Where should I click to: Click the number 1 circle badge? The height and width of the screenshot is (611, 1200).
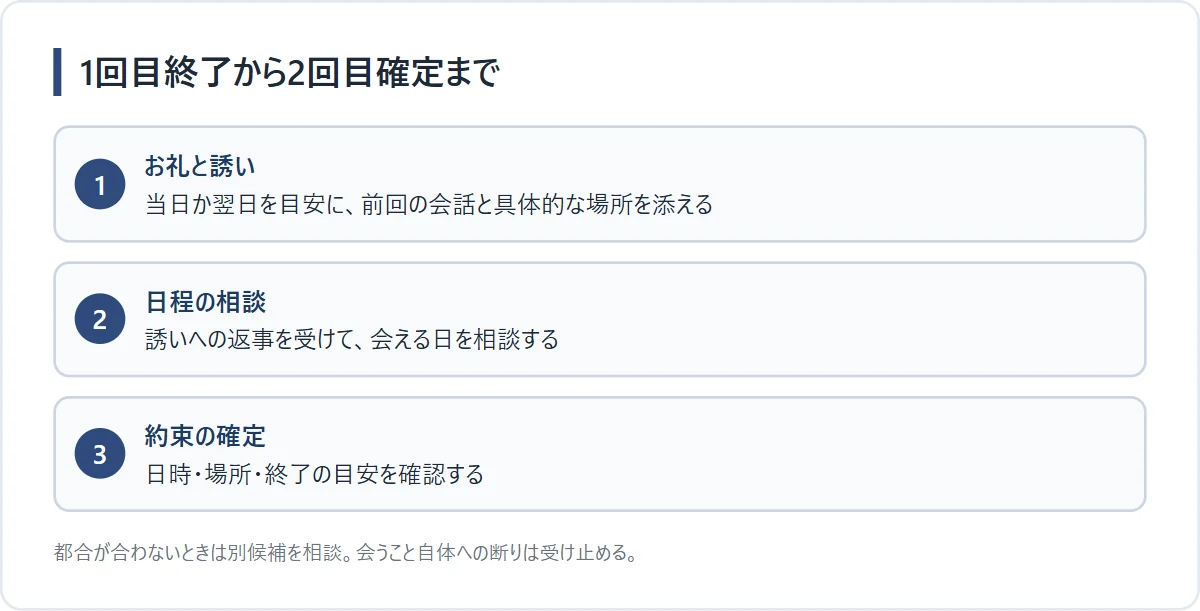(x=99, y=184)
